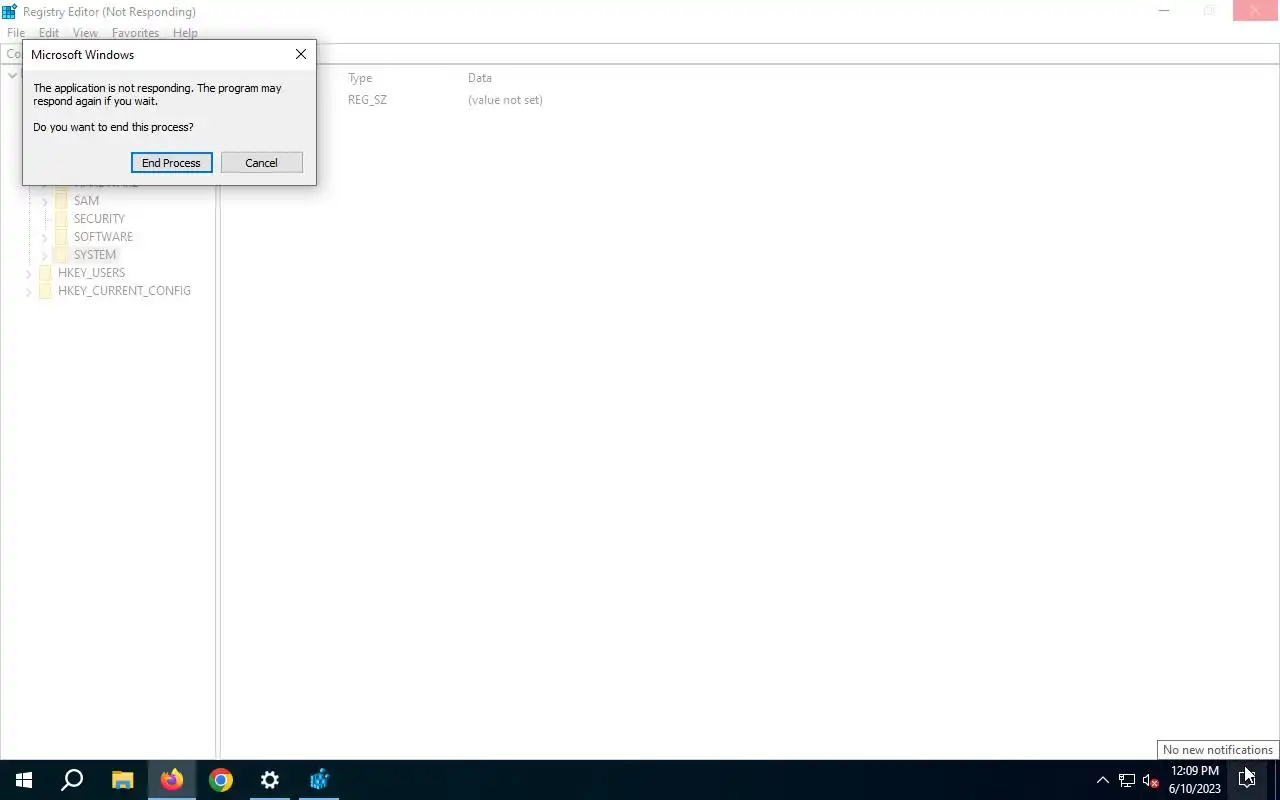The height and width of the screenshot is (800, 1280).
Task: Expand the SOFTWARE registry key
Action: coord(44,237)
